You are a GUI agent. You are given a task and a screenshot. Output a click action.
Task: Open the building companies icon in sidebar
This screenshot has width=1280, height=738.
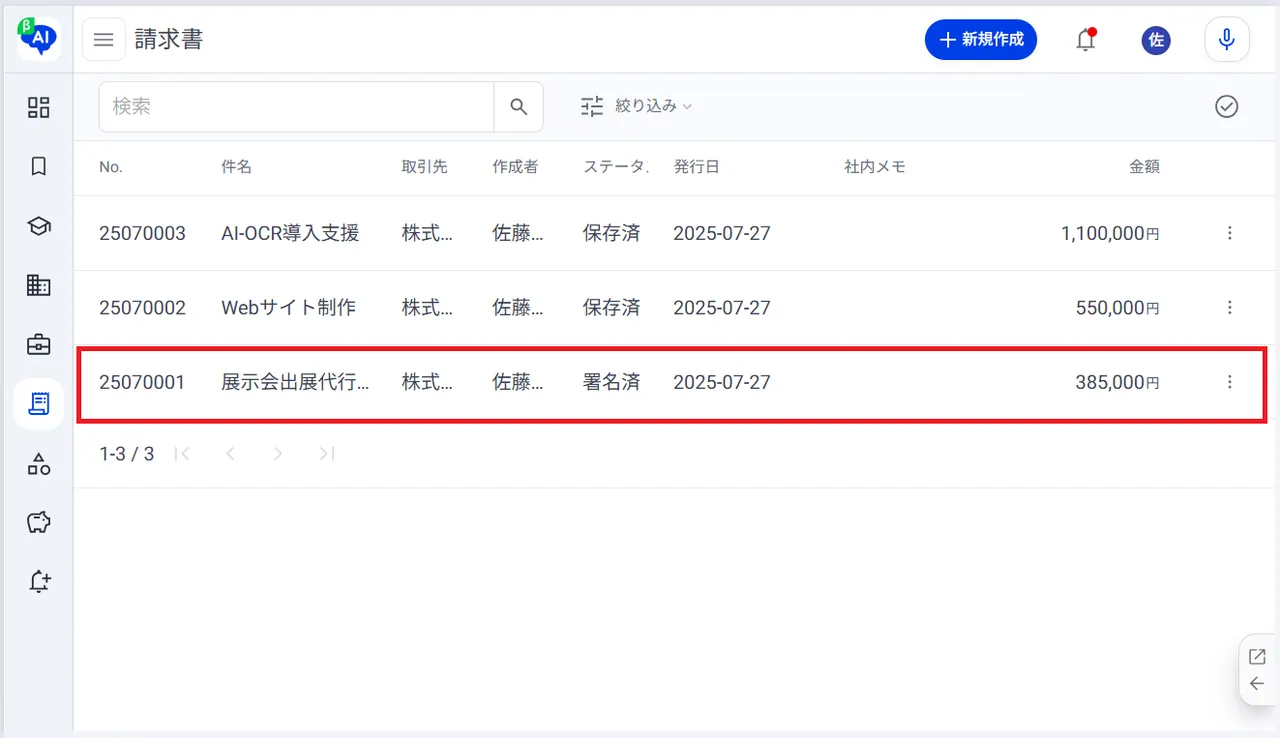click(x=38, y=286)
